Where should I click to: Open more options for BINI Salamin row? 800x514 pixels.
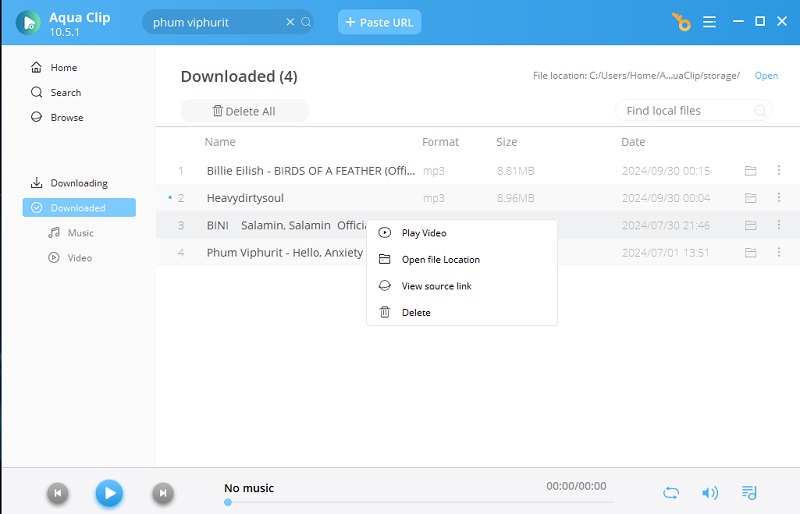point(779,225)
